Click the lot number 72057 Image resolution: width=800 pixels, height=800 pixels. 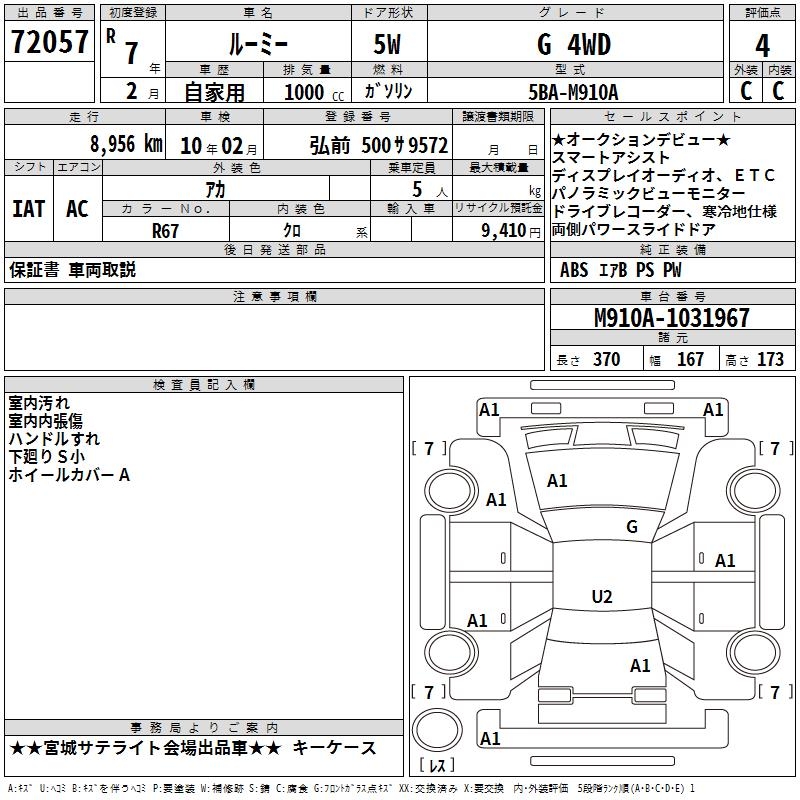tap(49, 42)
